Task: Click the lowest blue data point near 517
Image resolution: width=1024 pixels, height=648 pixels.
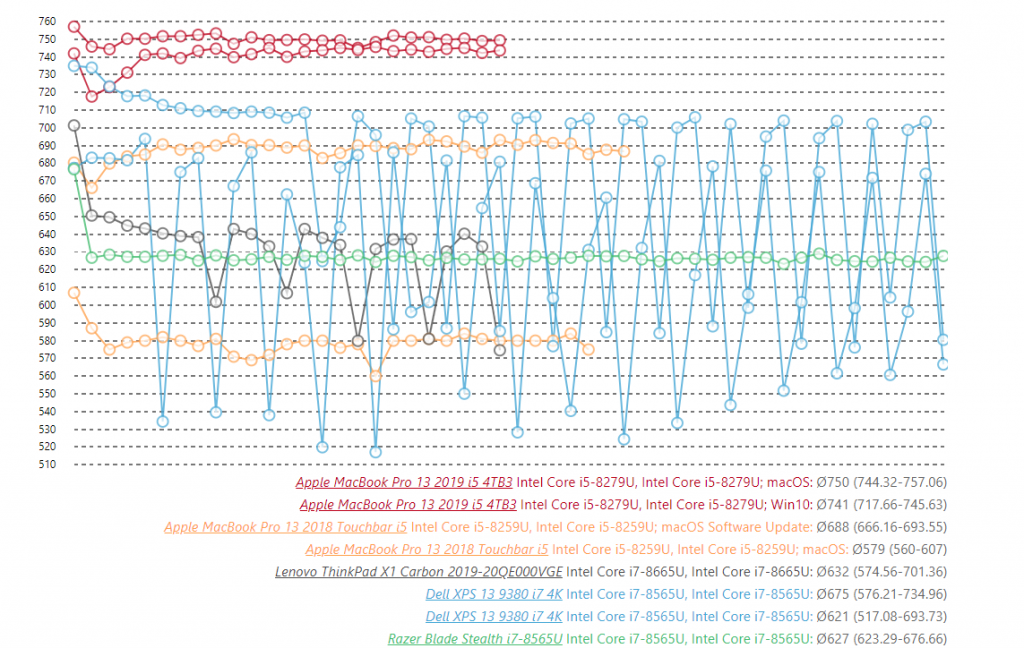Action: pos(376,452)
